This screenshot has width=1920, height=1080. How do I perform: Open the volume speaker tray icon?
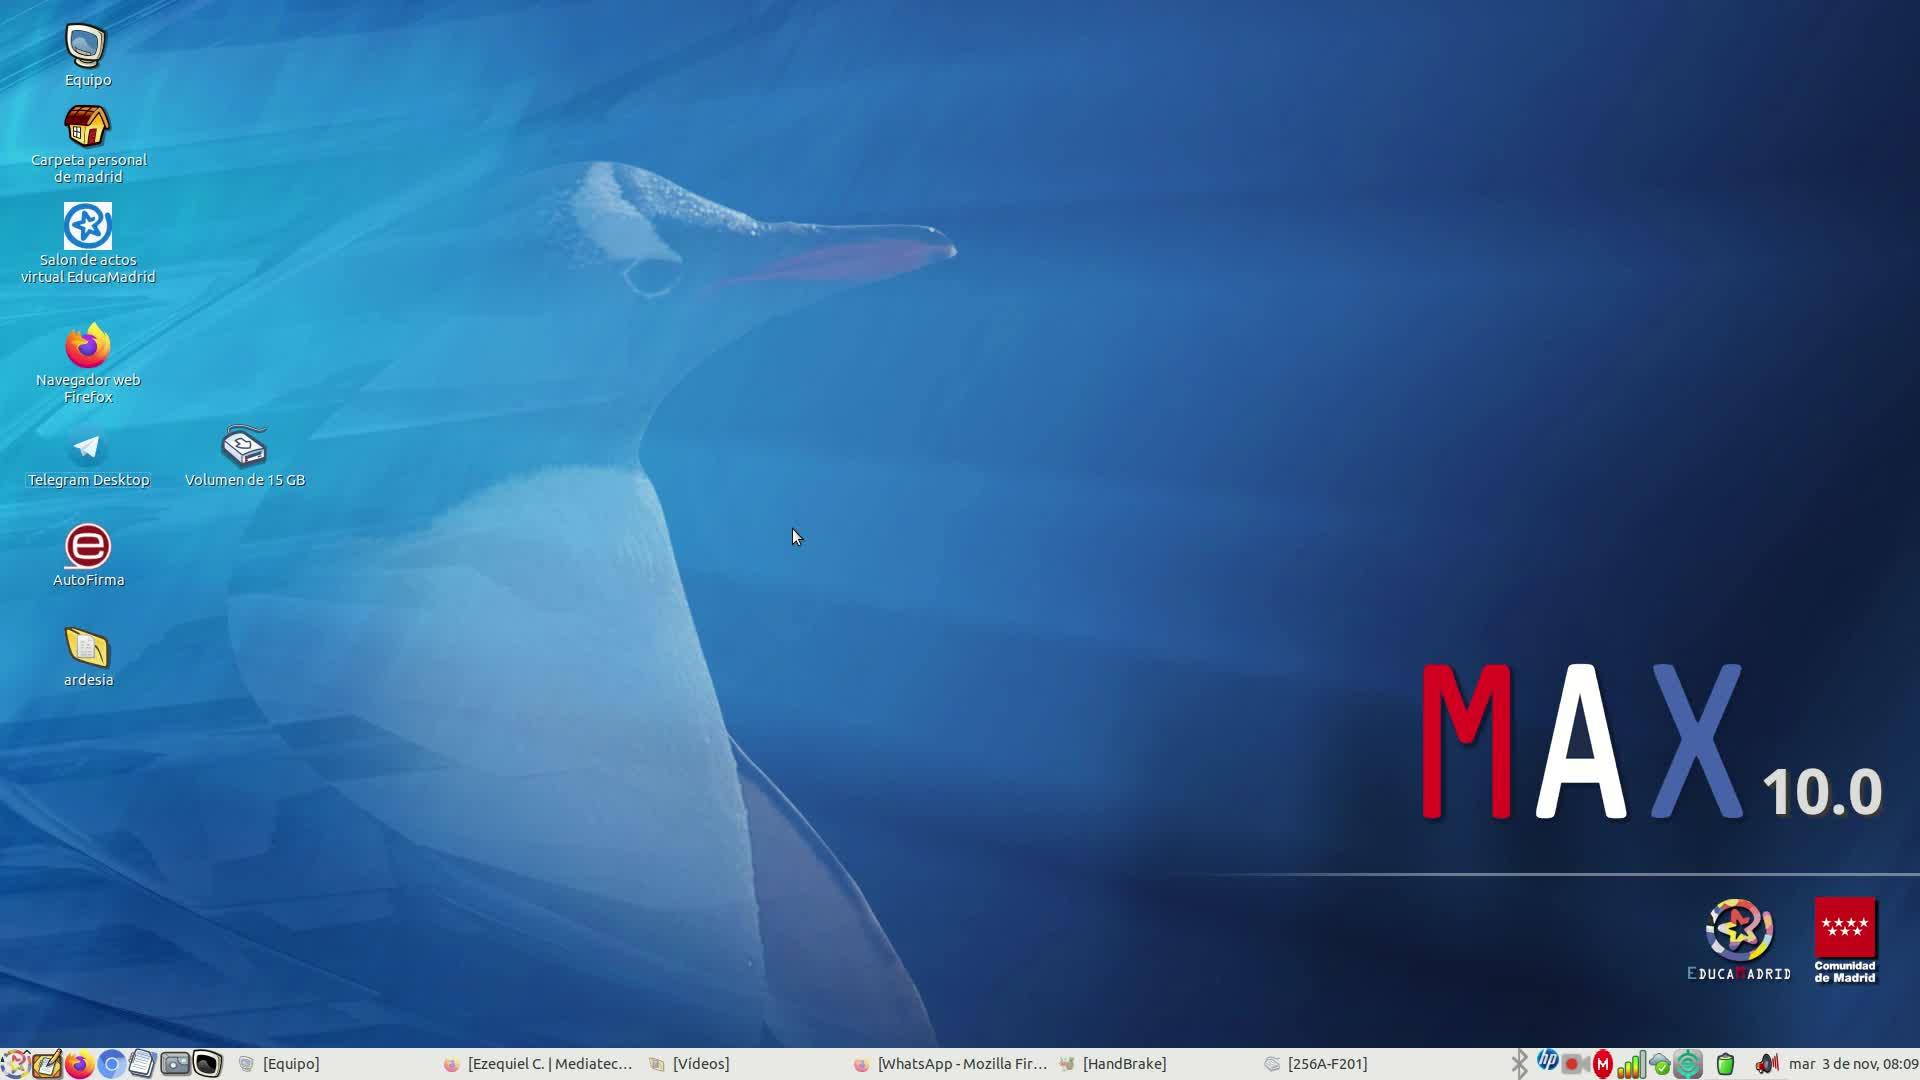(1766, 1064)
